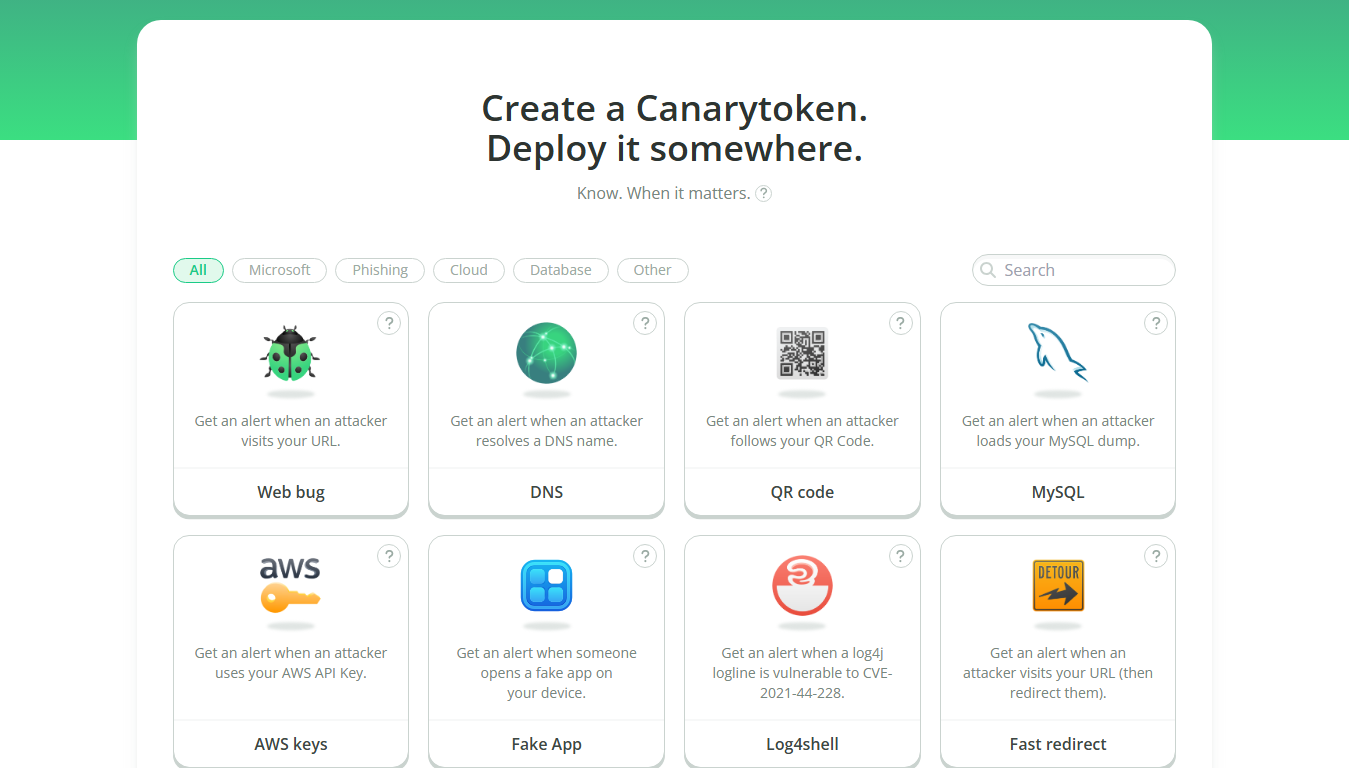Click the 'Create a Canarytoken.' heading
1349x768 pixels.
[x=675, y=108]
